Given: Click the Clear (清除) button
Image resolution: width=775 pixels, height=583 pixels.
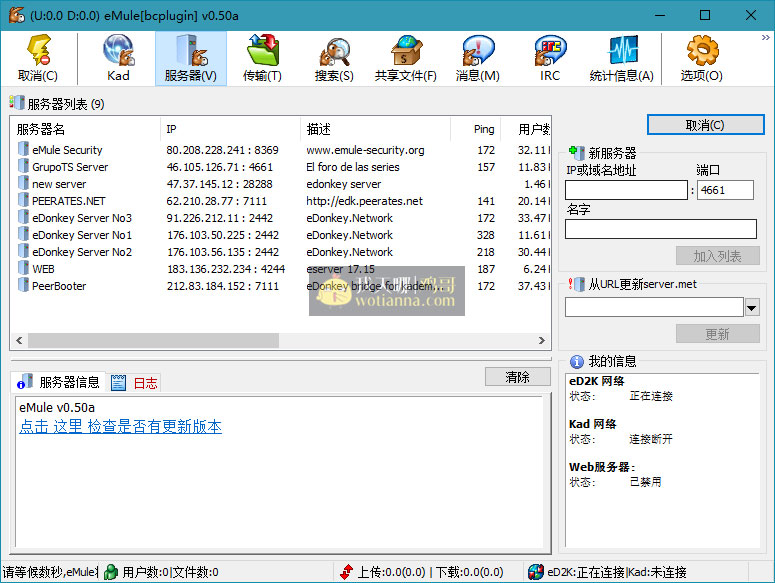Looking at the screenshot, I should point(517,377).
